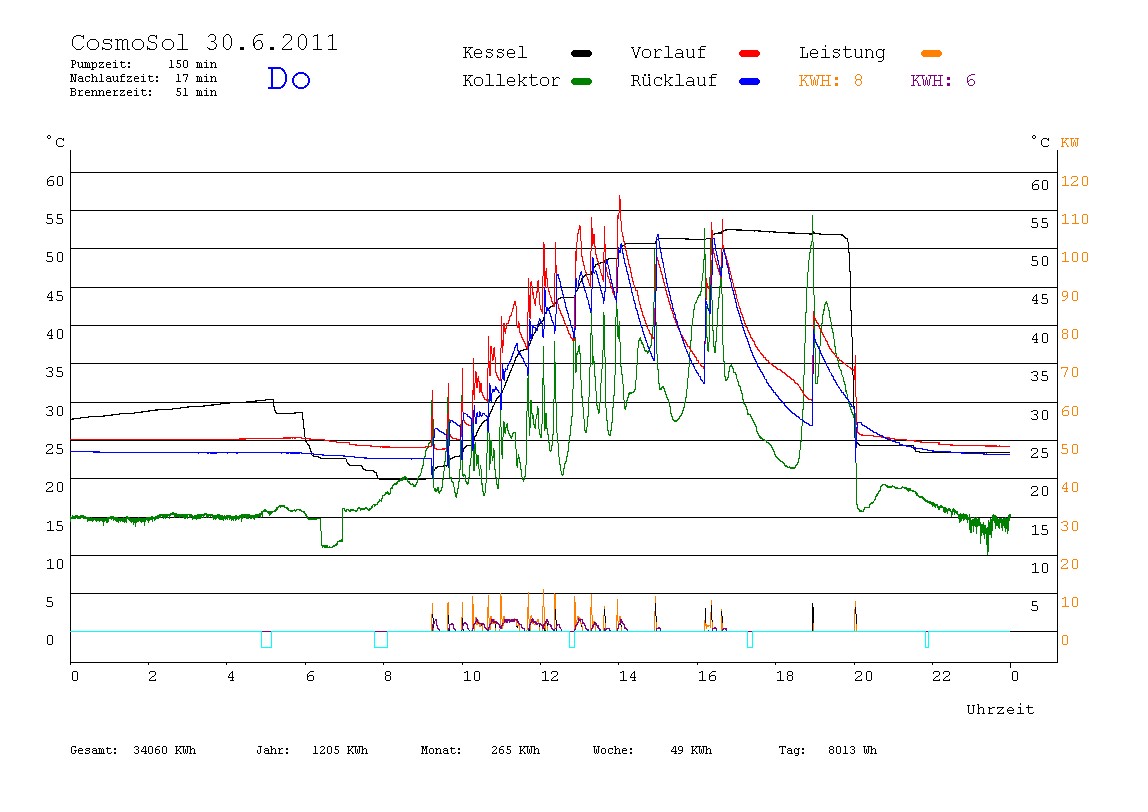1148x812 pixels.
Task: Click the value "17 min"
Action: pos(195,78)
